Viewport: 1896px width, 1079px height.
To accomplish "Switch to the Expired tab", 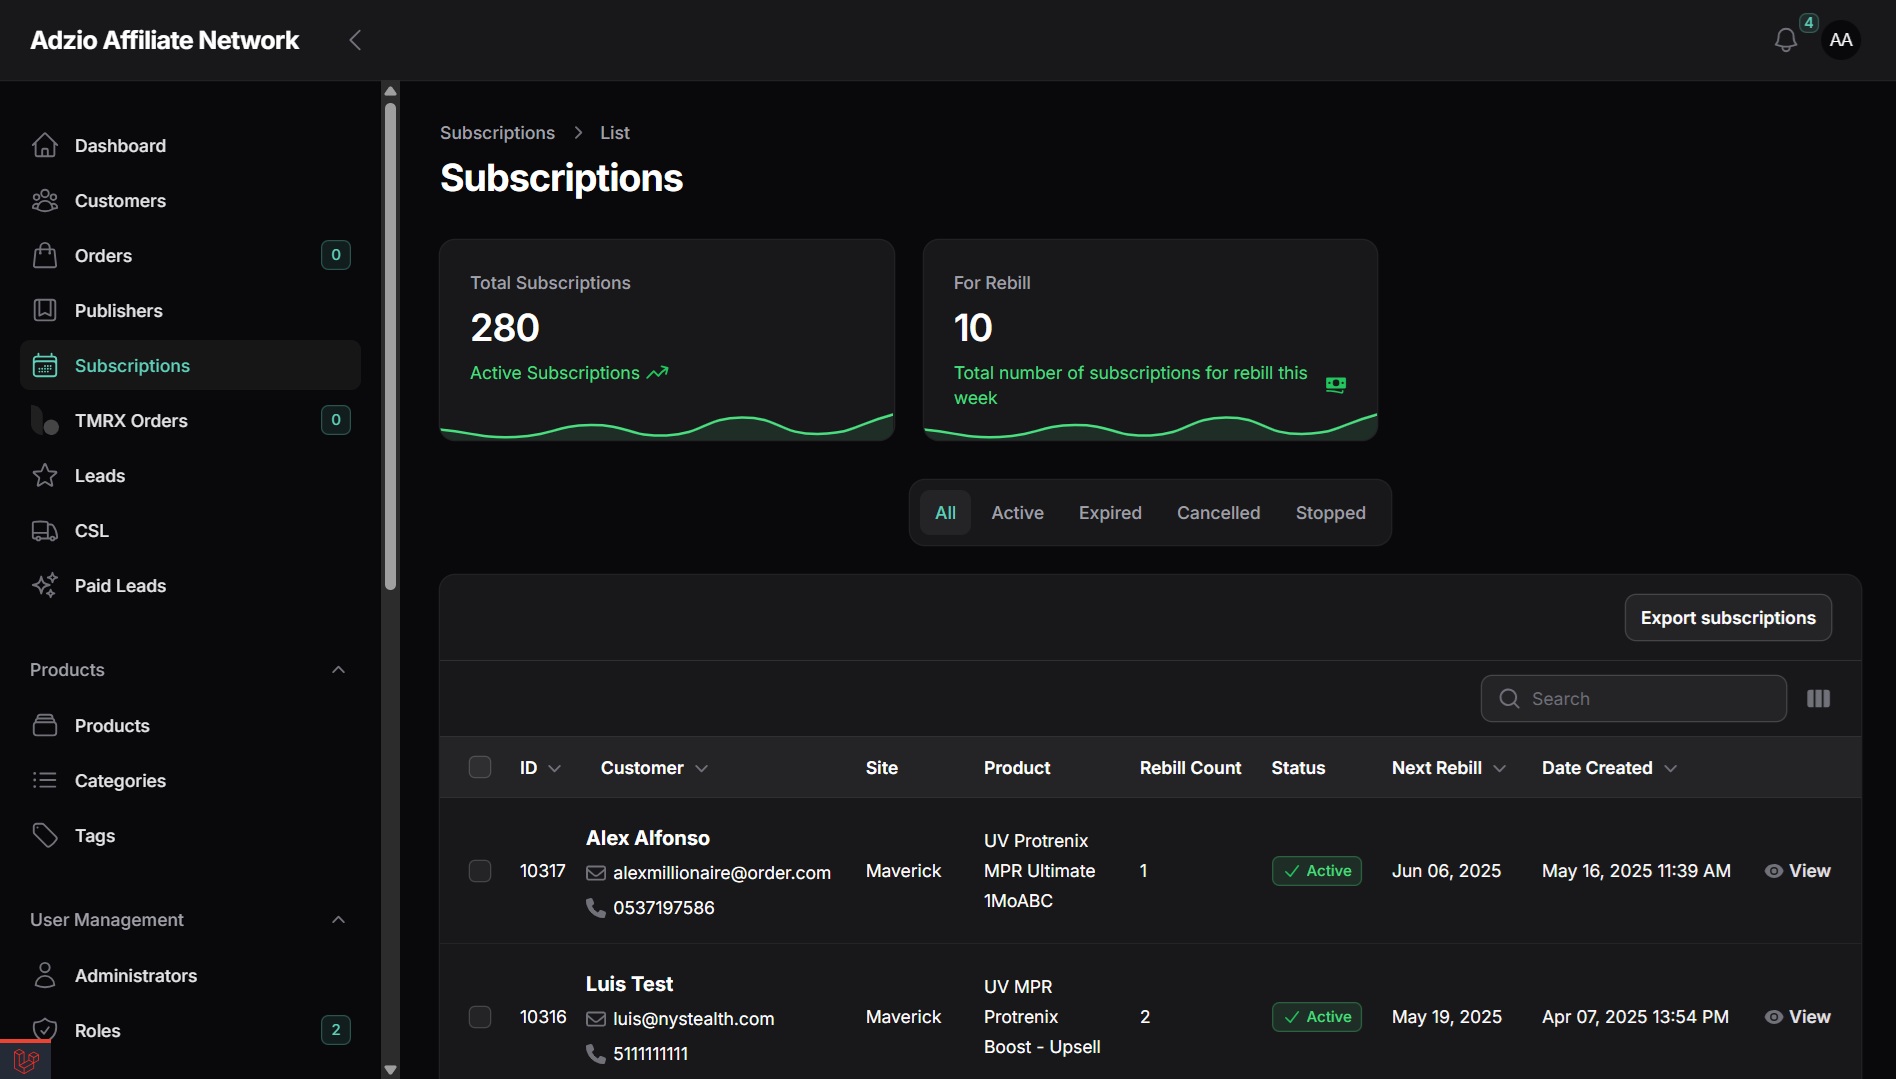I will (1110, 512).
